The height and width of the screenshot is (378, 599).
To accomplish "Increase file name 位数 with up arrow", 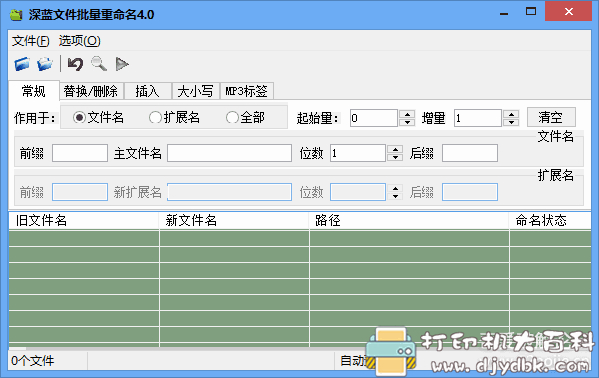I will [395, 149].
